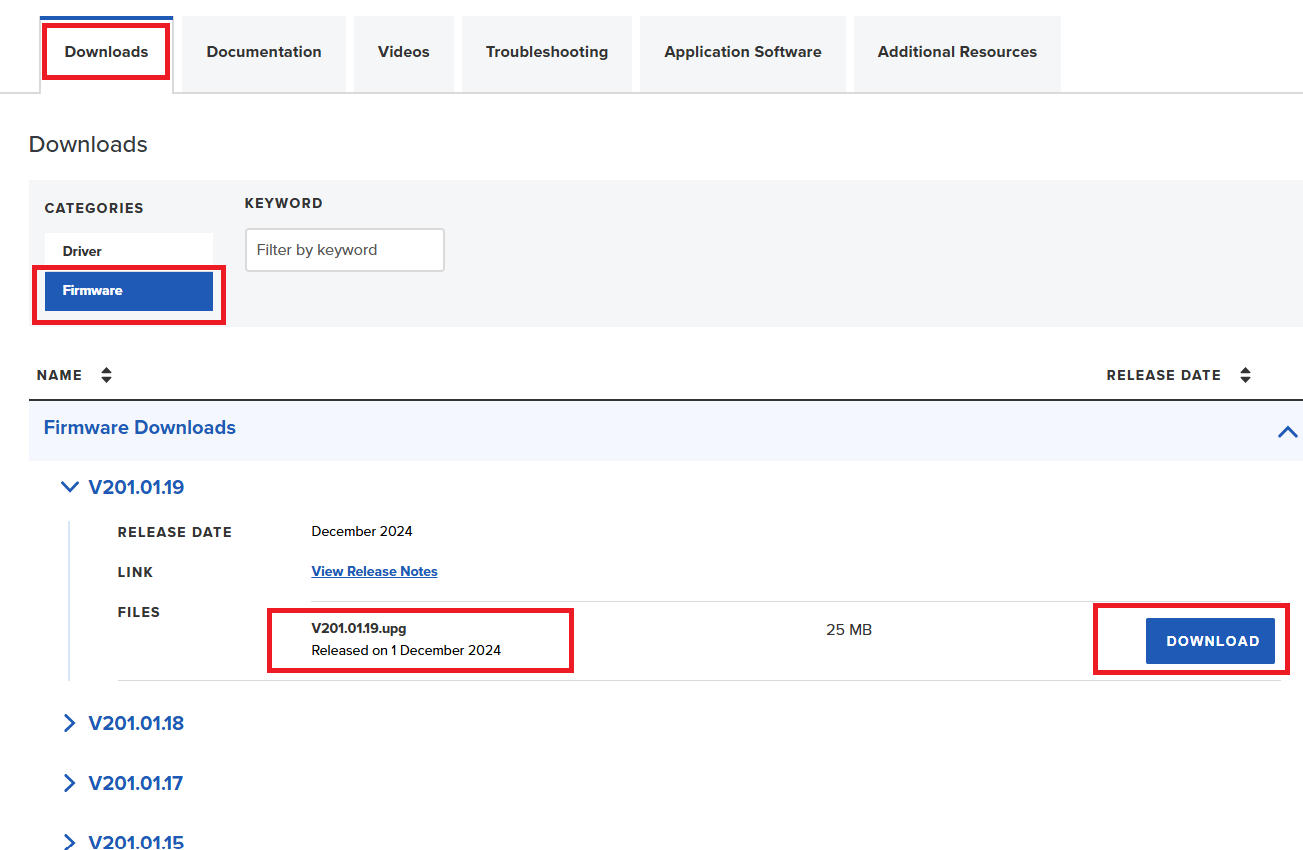This screenshot has height=850, width=1303.
Task: Open the Videos tab
Action: [404, 52]
